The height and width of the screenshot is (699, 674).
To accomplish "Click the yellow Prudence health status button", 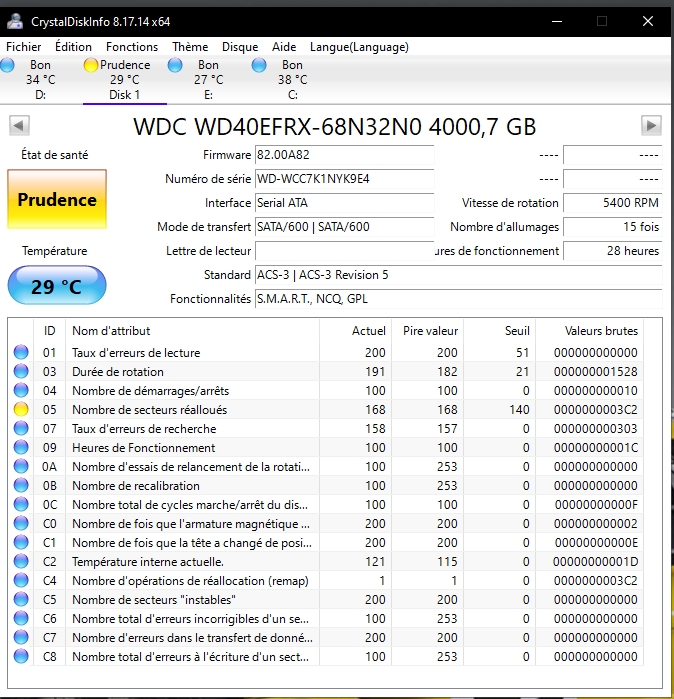I will click(57, 200).
